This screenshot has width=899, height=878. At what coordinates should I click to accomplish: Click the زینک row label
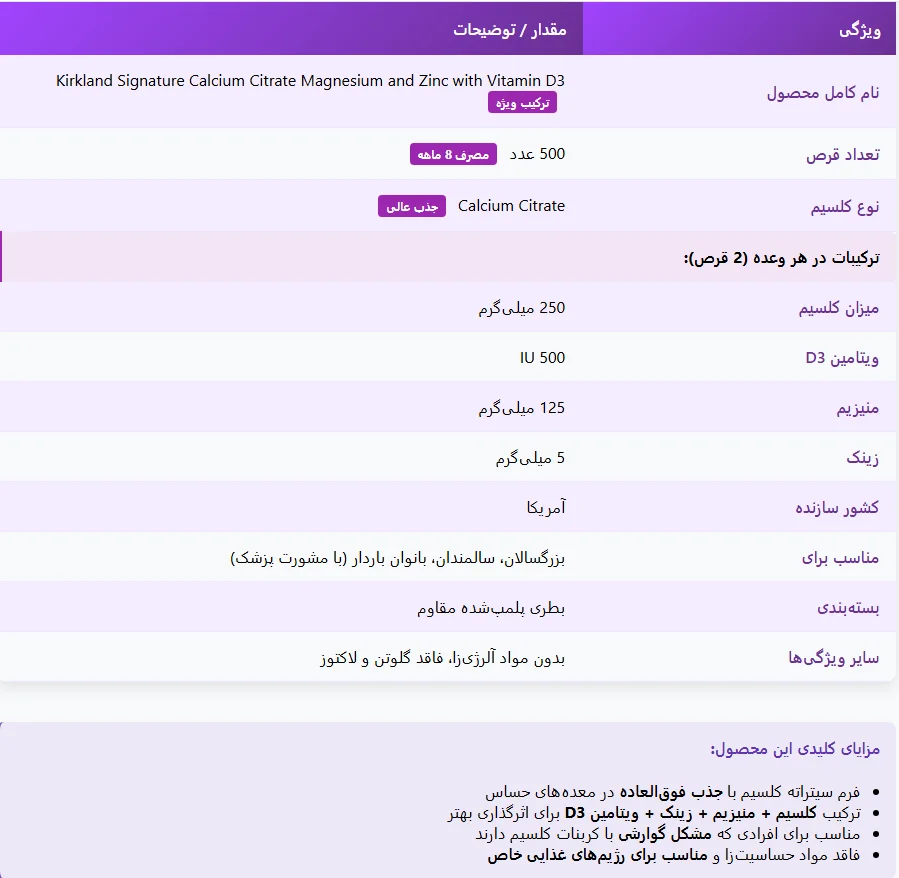(x=862, y=458)
